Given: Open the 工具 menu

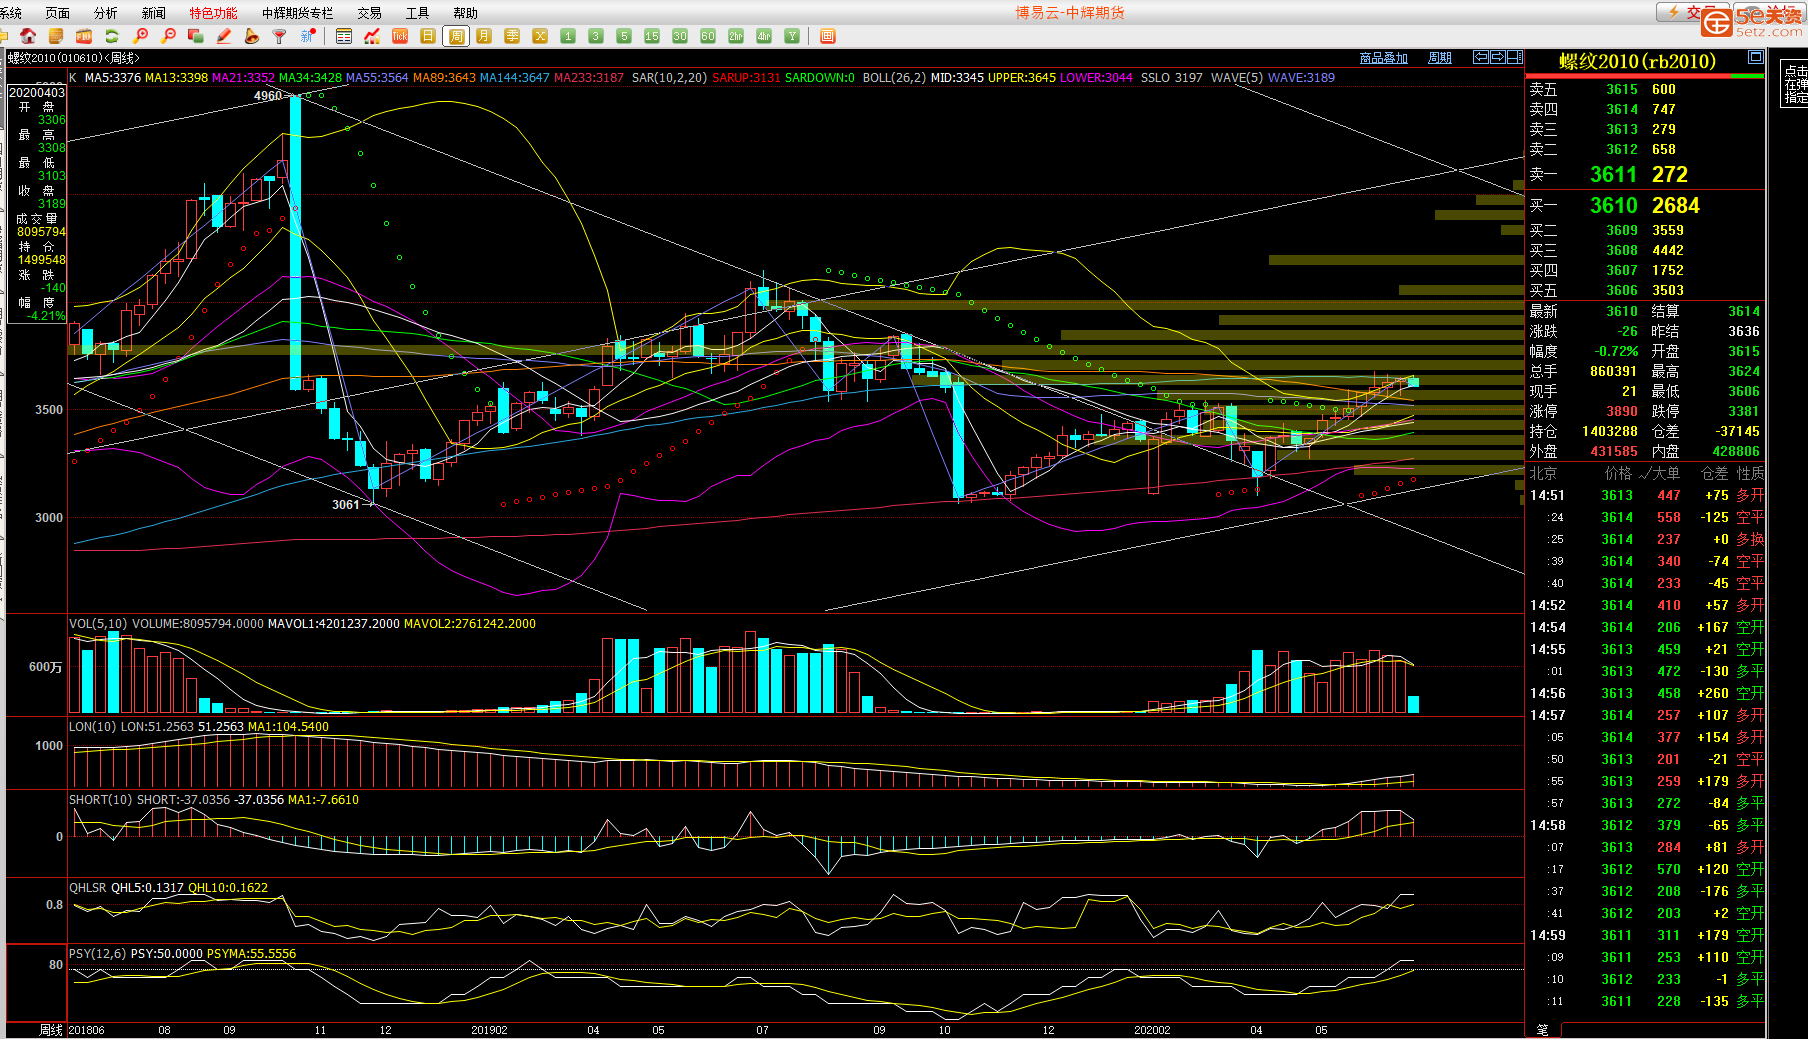Looking at the screenshot, I should click(417, 13).
